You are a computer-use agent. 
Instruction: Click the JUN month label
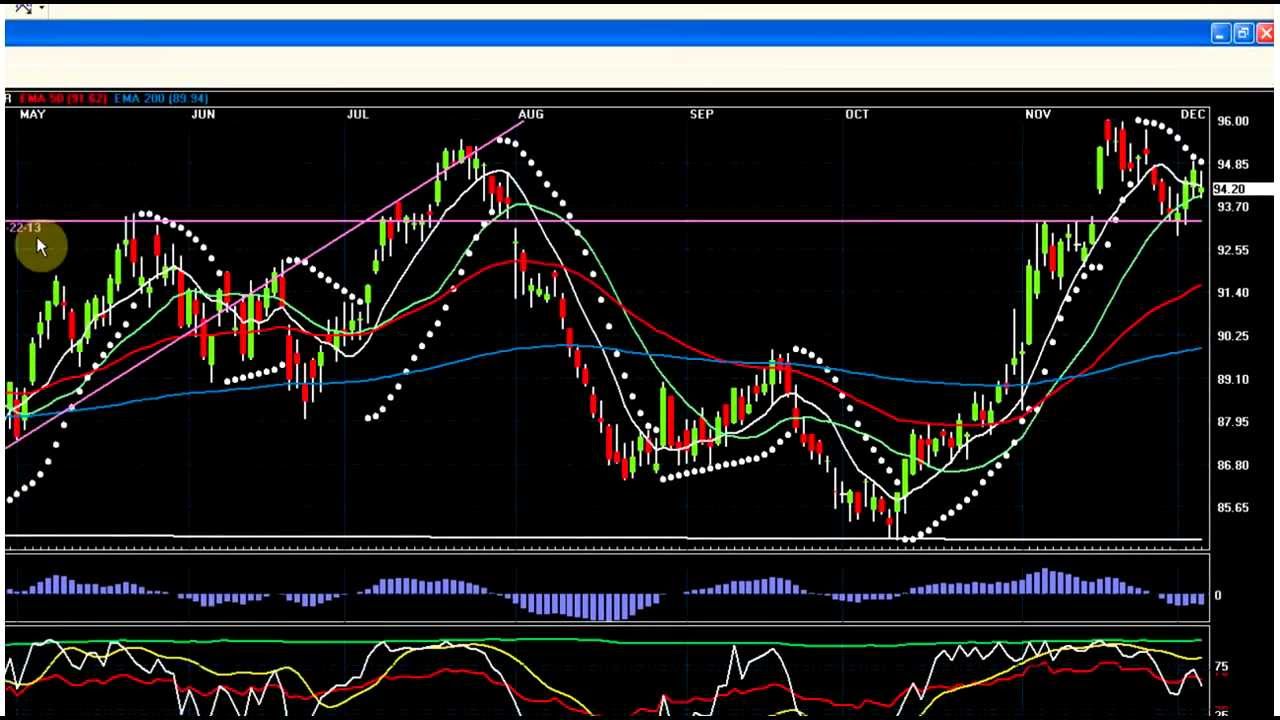(203, 114)
